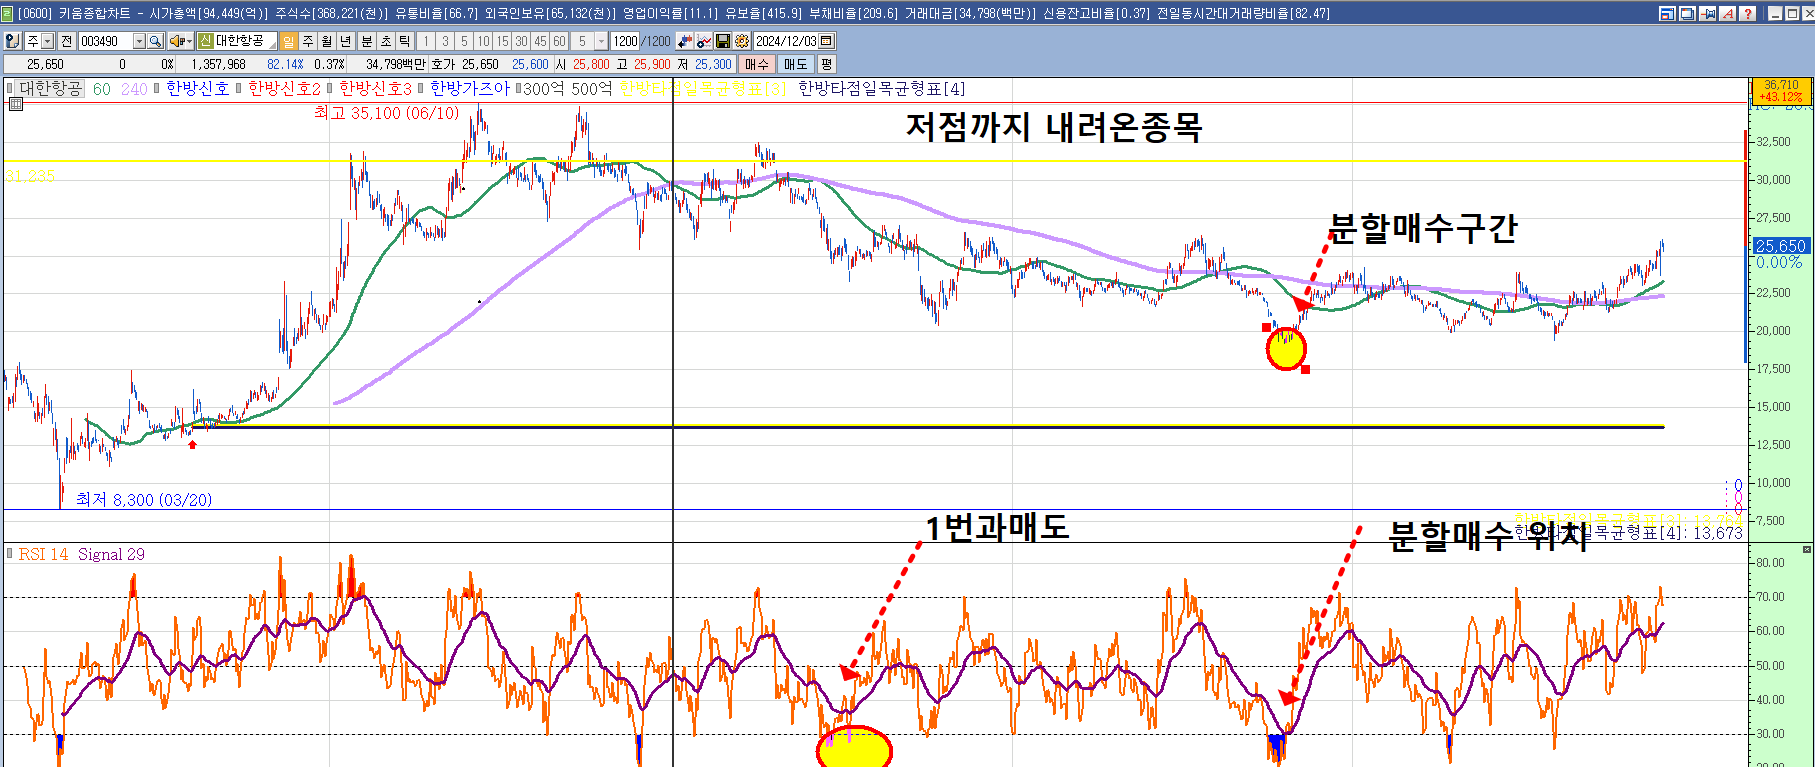This screenshot has width=1815, height=767.
Task: Click the app icon in title bar
Action: 8,13
